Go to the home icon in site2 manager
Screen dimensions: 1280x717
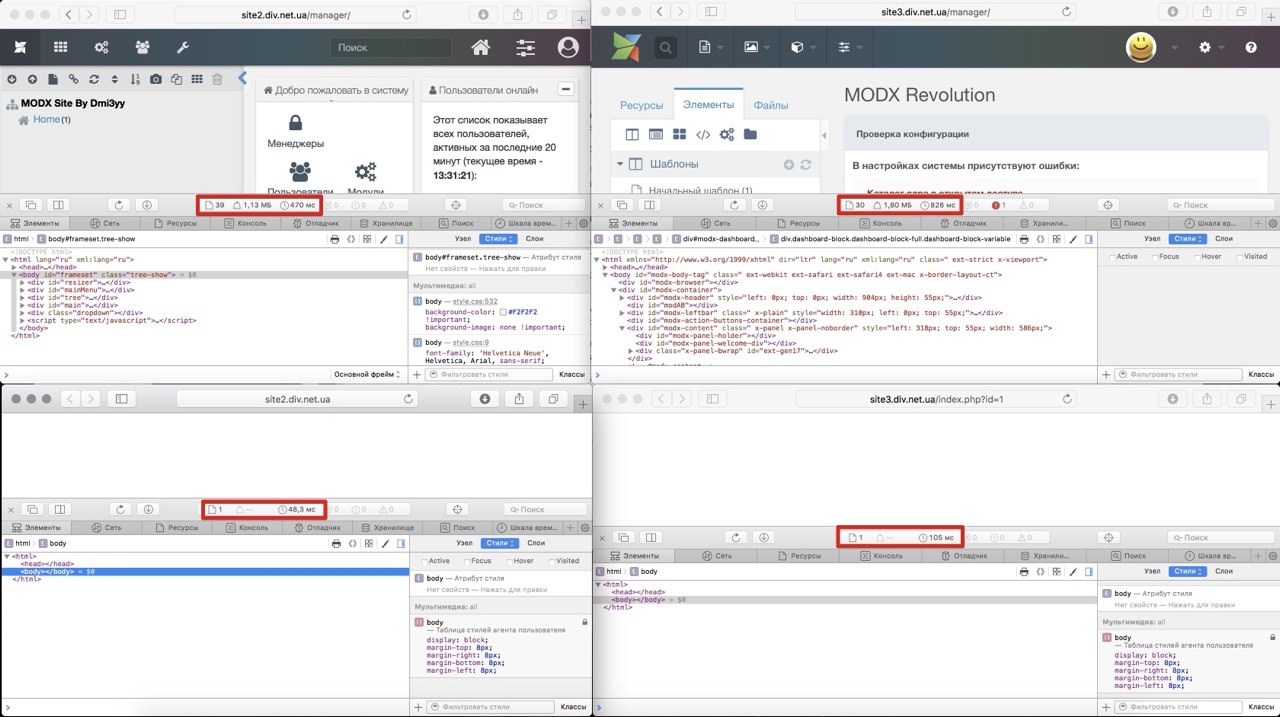pos(480,47)
